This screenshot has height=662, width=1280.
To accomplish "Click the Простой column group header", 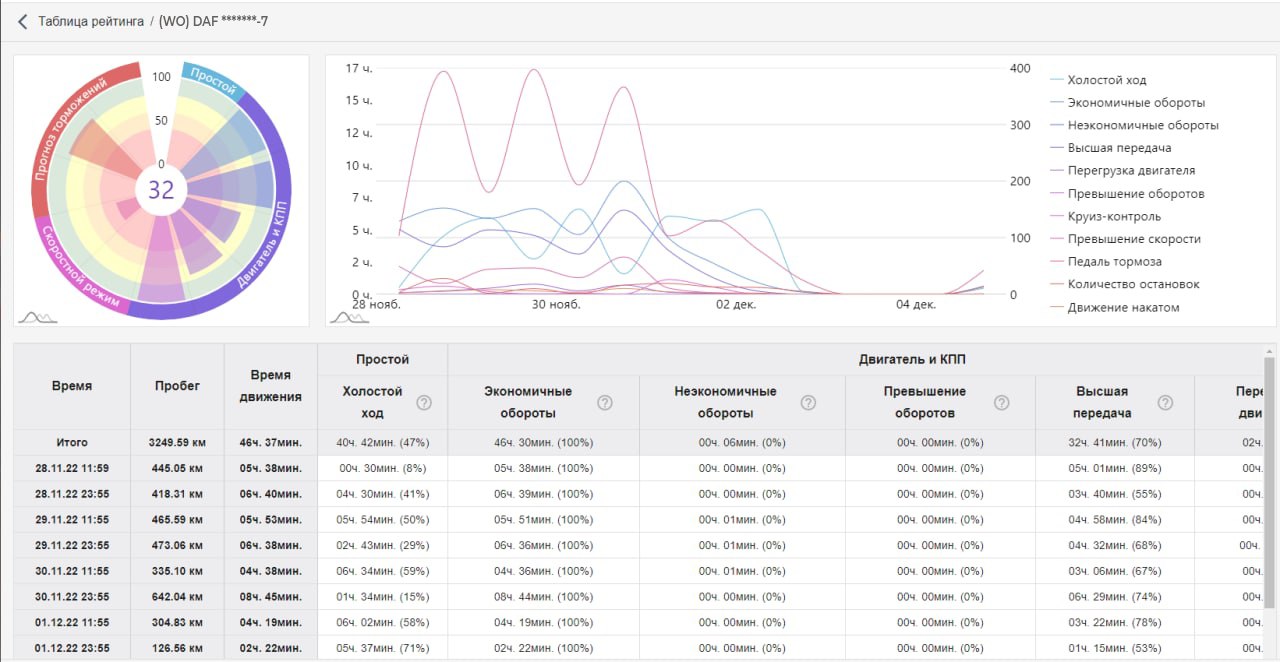I will pyautogui.click(x=382, y=359).
